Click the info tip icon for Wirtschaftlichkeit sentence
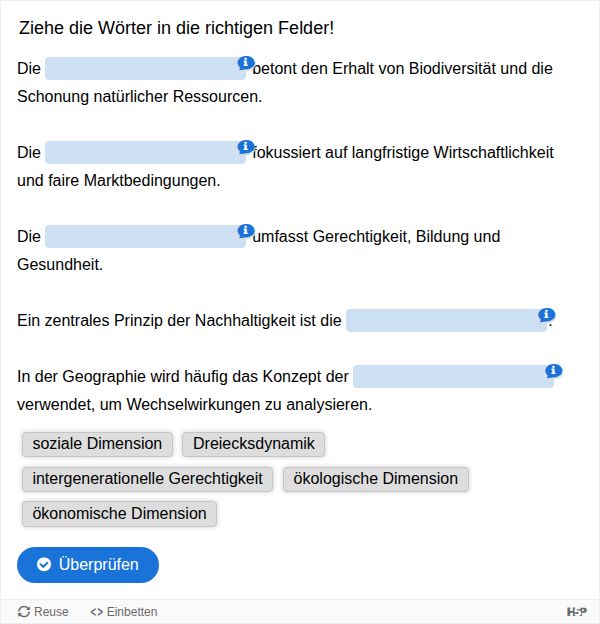 coord(244,147)
